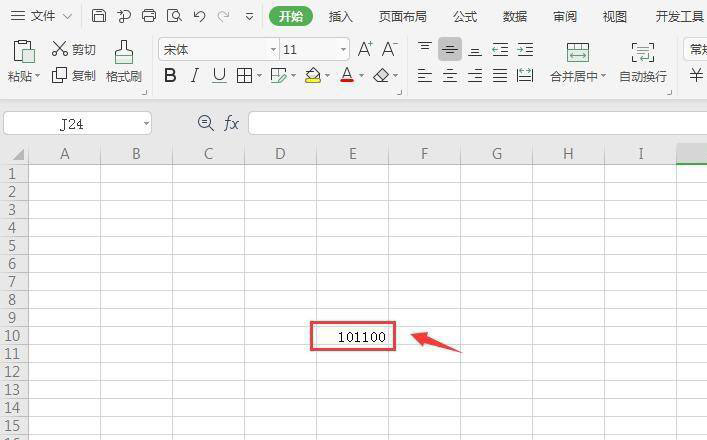Open the 文件 menu
This screenshot has height=440, width=707.
[41, 16]
